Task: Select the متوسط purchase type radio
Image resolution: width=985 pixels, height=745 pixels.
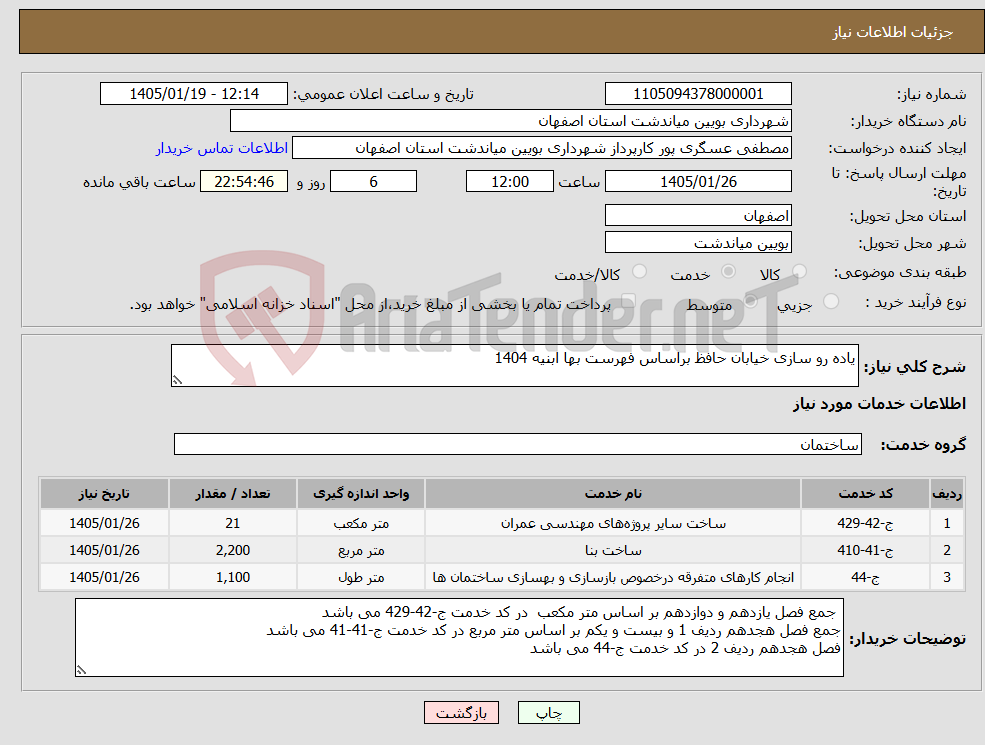Action: pos(751,302)
